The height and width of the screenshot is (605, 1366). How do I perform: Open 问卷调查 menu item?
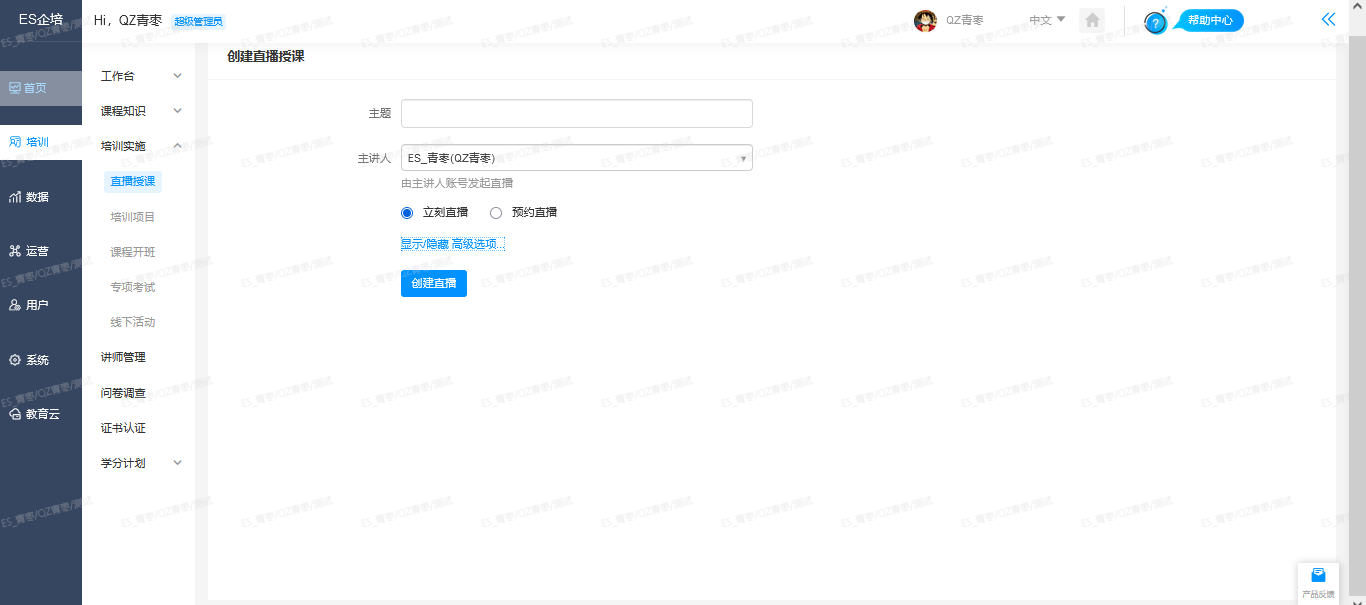coord(123,393)
